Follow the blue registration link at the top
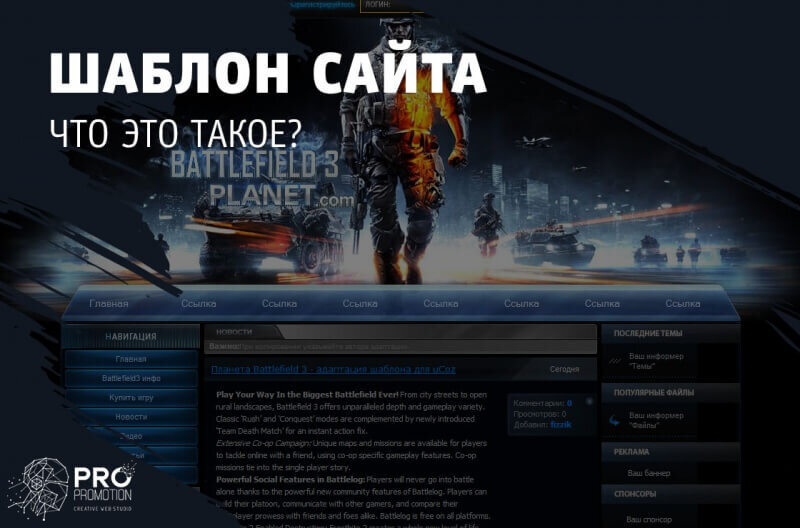 point(322,5)
